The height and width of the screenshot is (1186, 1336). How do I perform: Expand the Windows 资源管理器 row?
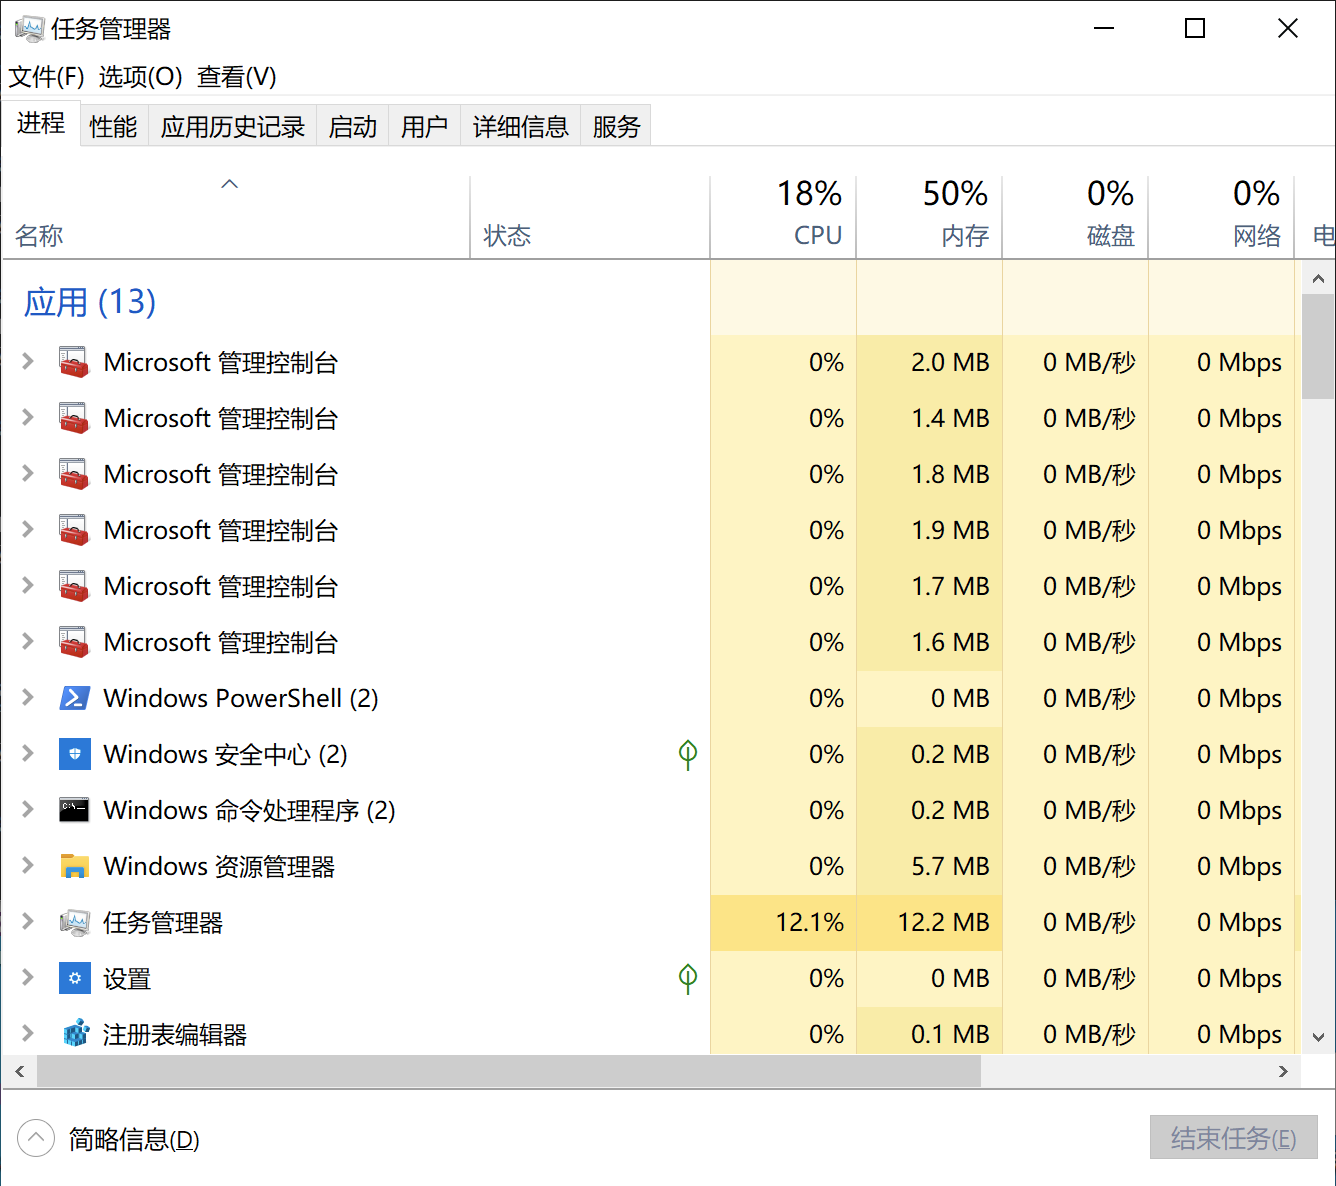pyautogui.click(x=28, y=866)
